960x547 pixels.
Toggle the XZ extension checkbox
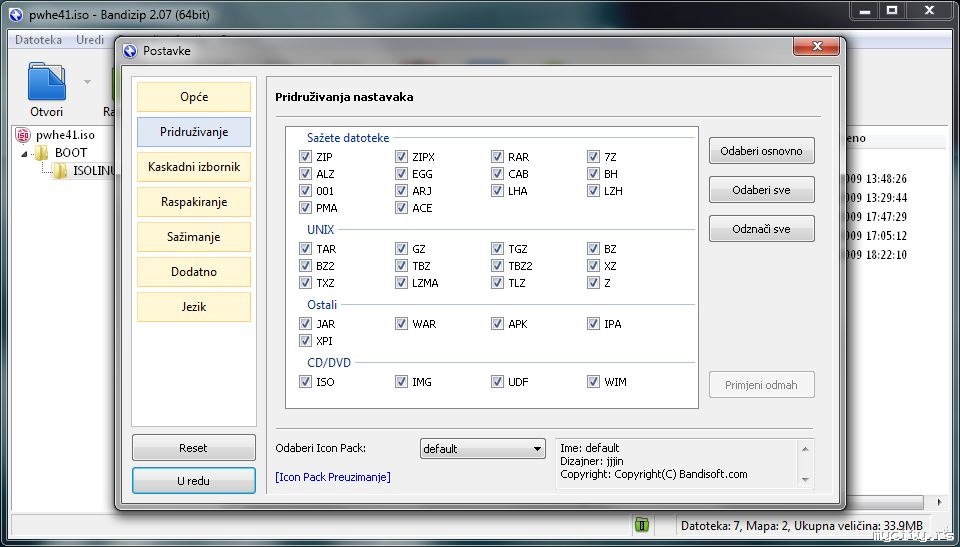(x=593, y=266)
